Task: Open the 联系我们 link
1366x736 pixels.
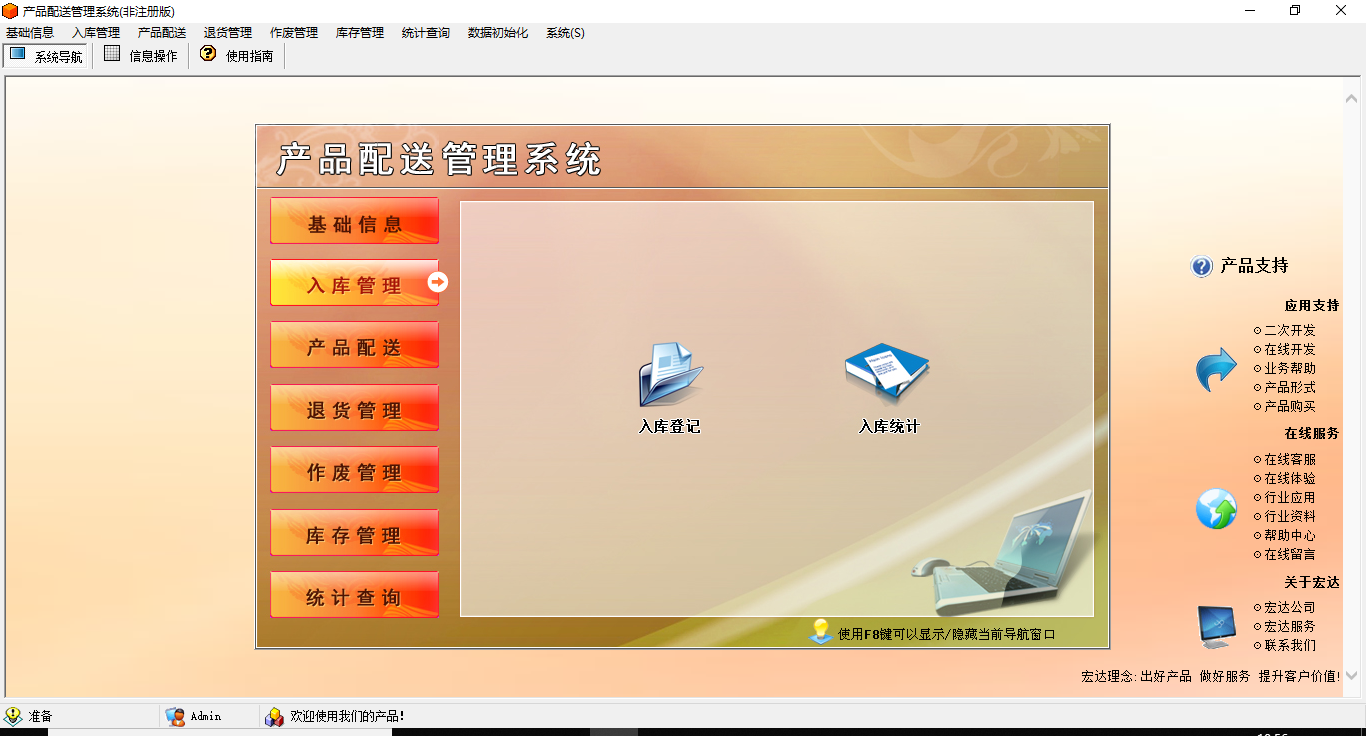Action: point(1290,645)
